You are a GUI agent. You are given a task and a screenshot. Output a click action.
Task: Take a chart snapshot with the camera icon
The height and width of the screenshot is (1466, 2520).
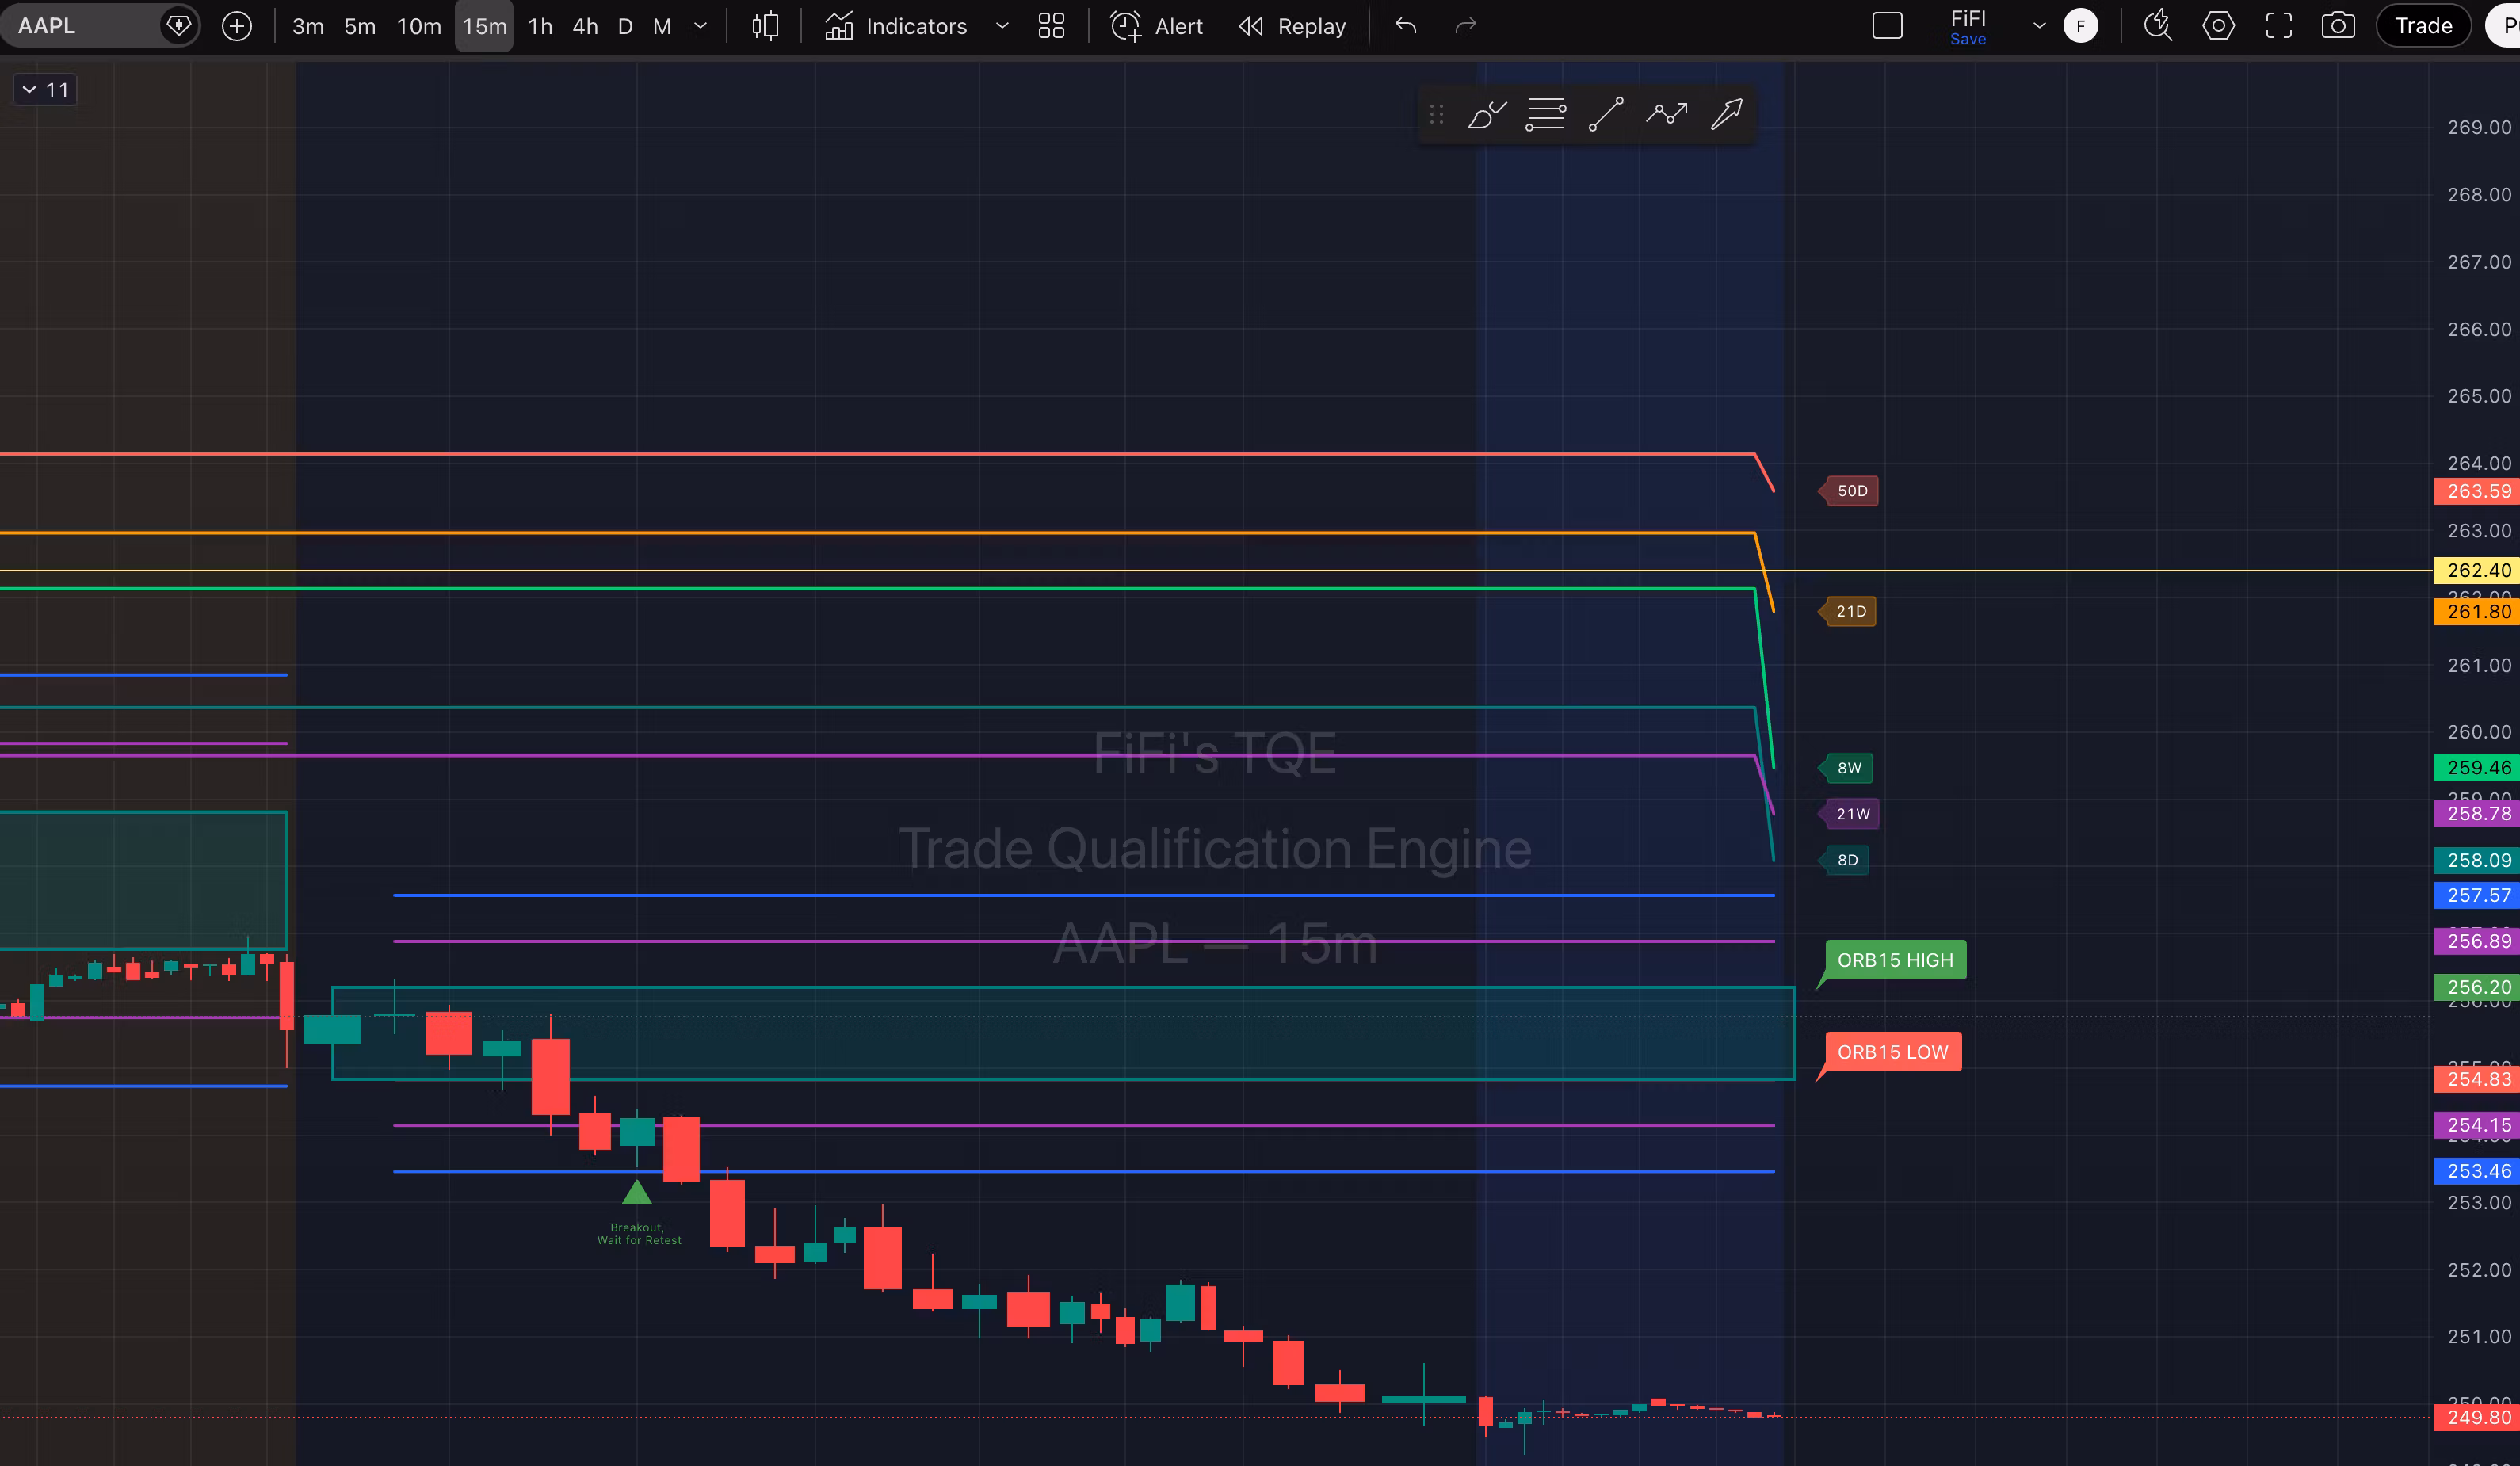[2338, 25]
